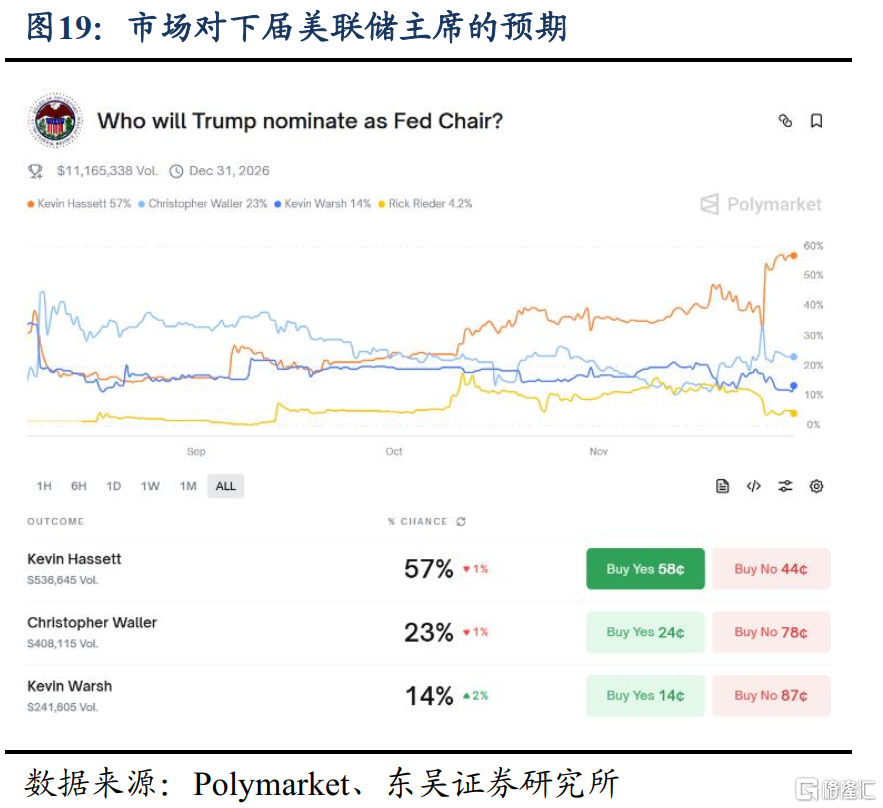Click the Federal Reserve seal thumbnail
Viewport: 883px width, 808px height.
(56, 122)
